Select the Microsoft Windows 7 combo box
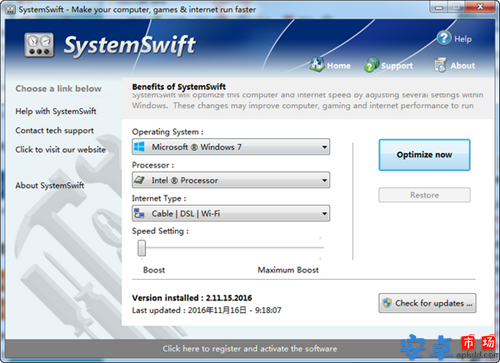Screen dimensions: 500x363 pos(231,147)
